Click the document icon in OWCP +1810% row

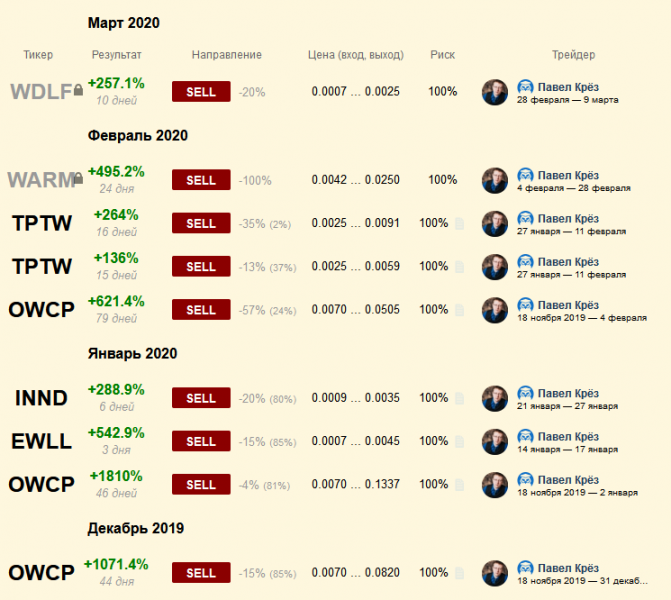pos(460,485)
